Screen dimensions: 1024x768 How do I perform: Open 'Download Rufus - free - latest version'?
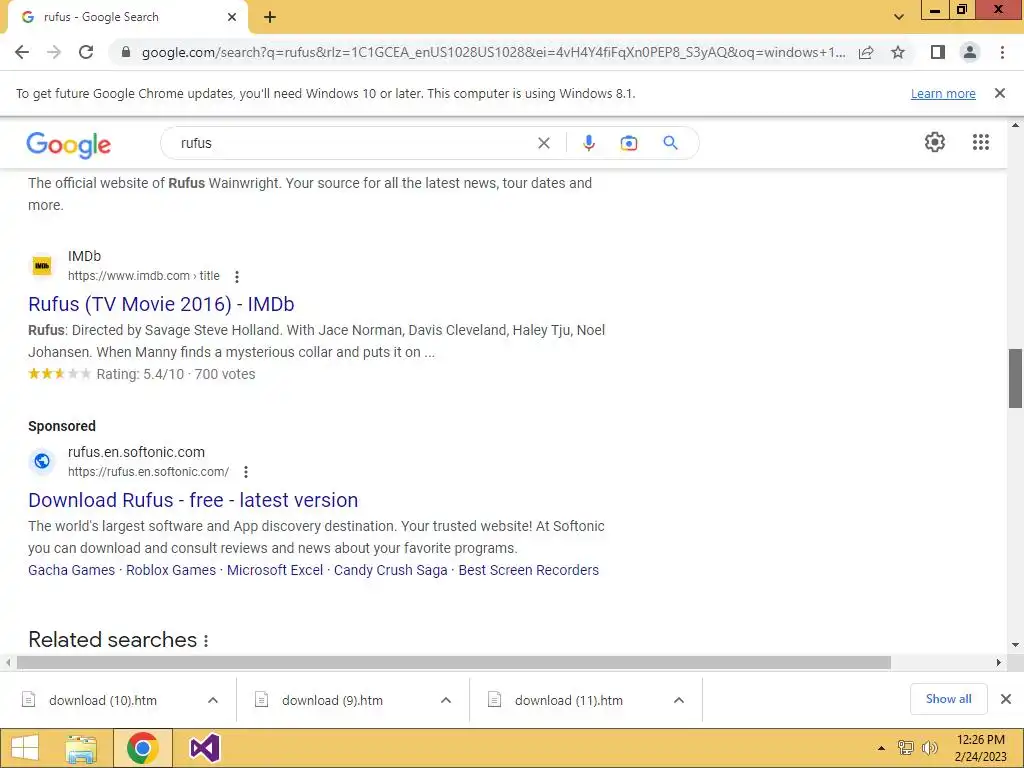click(x=193, y=500)
